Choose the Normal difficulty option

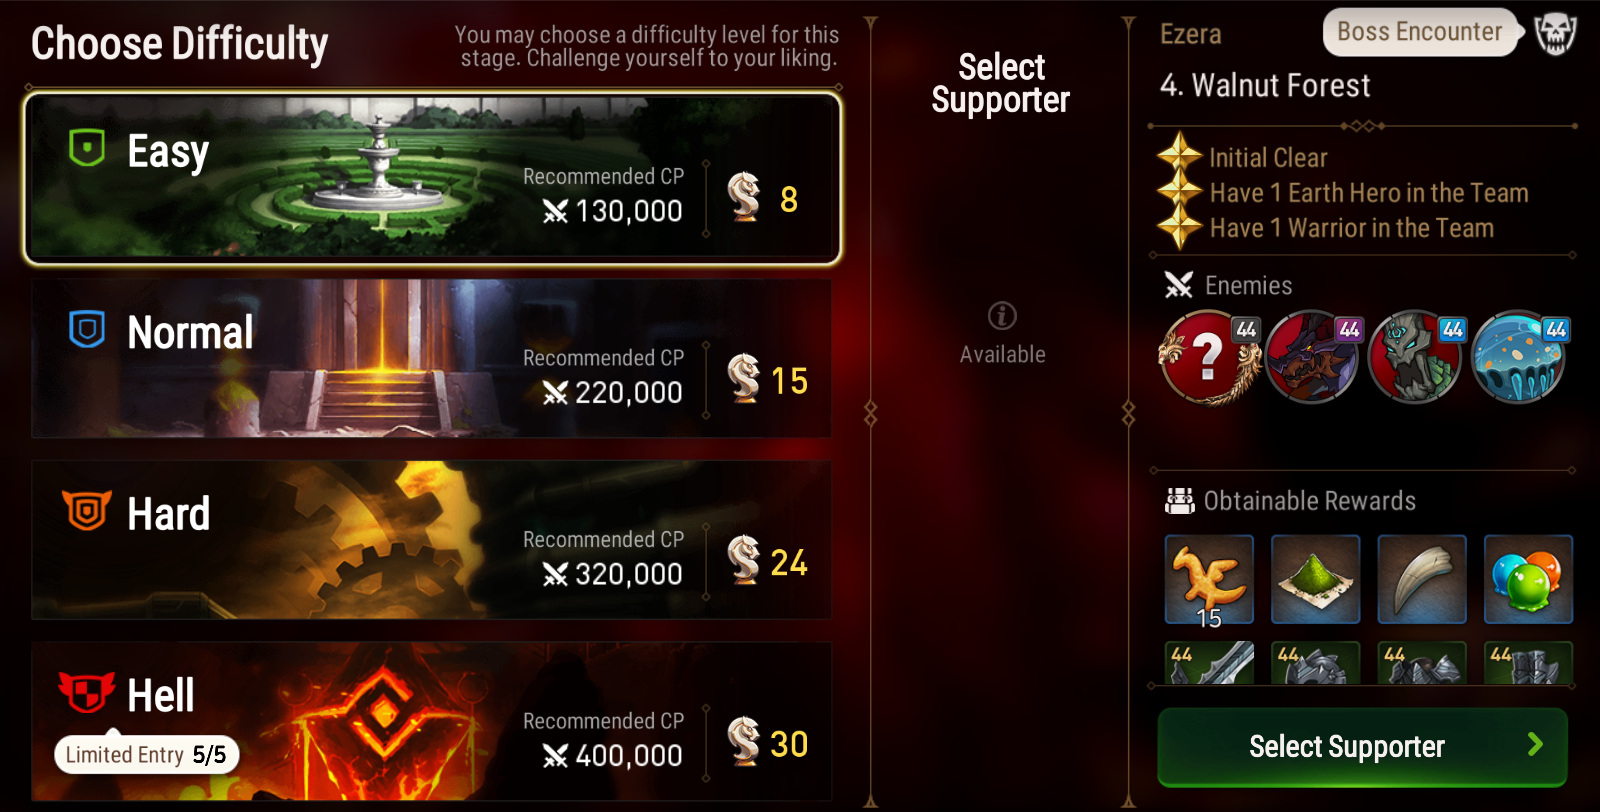431,358
